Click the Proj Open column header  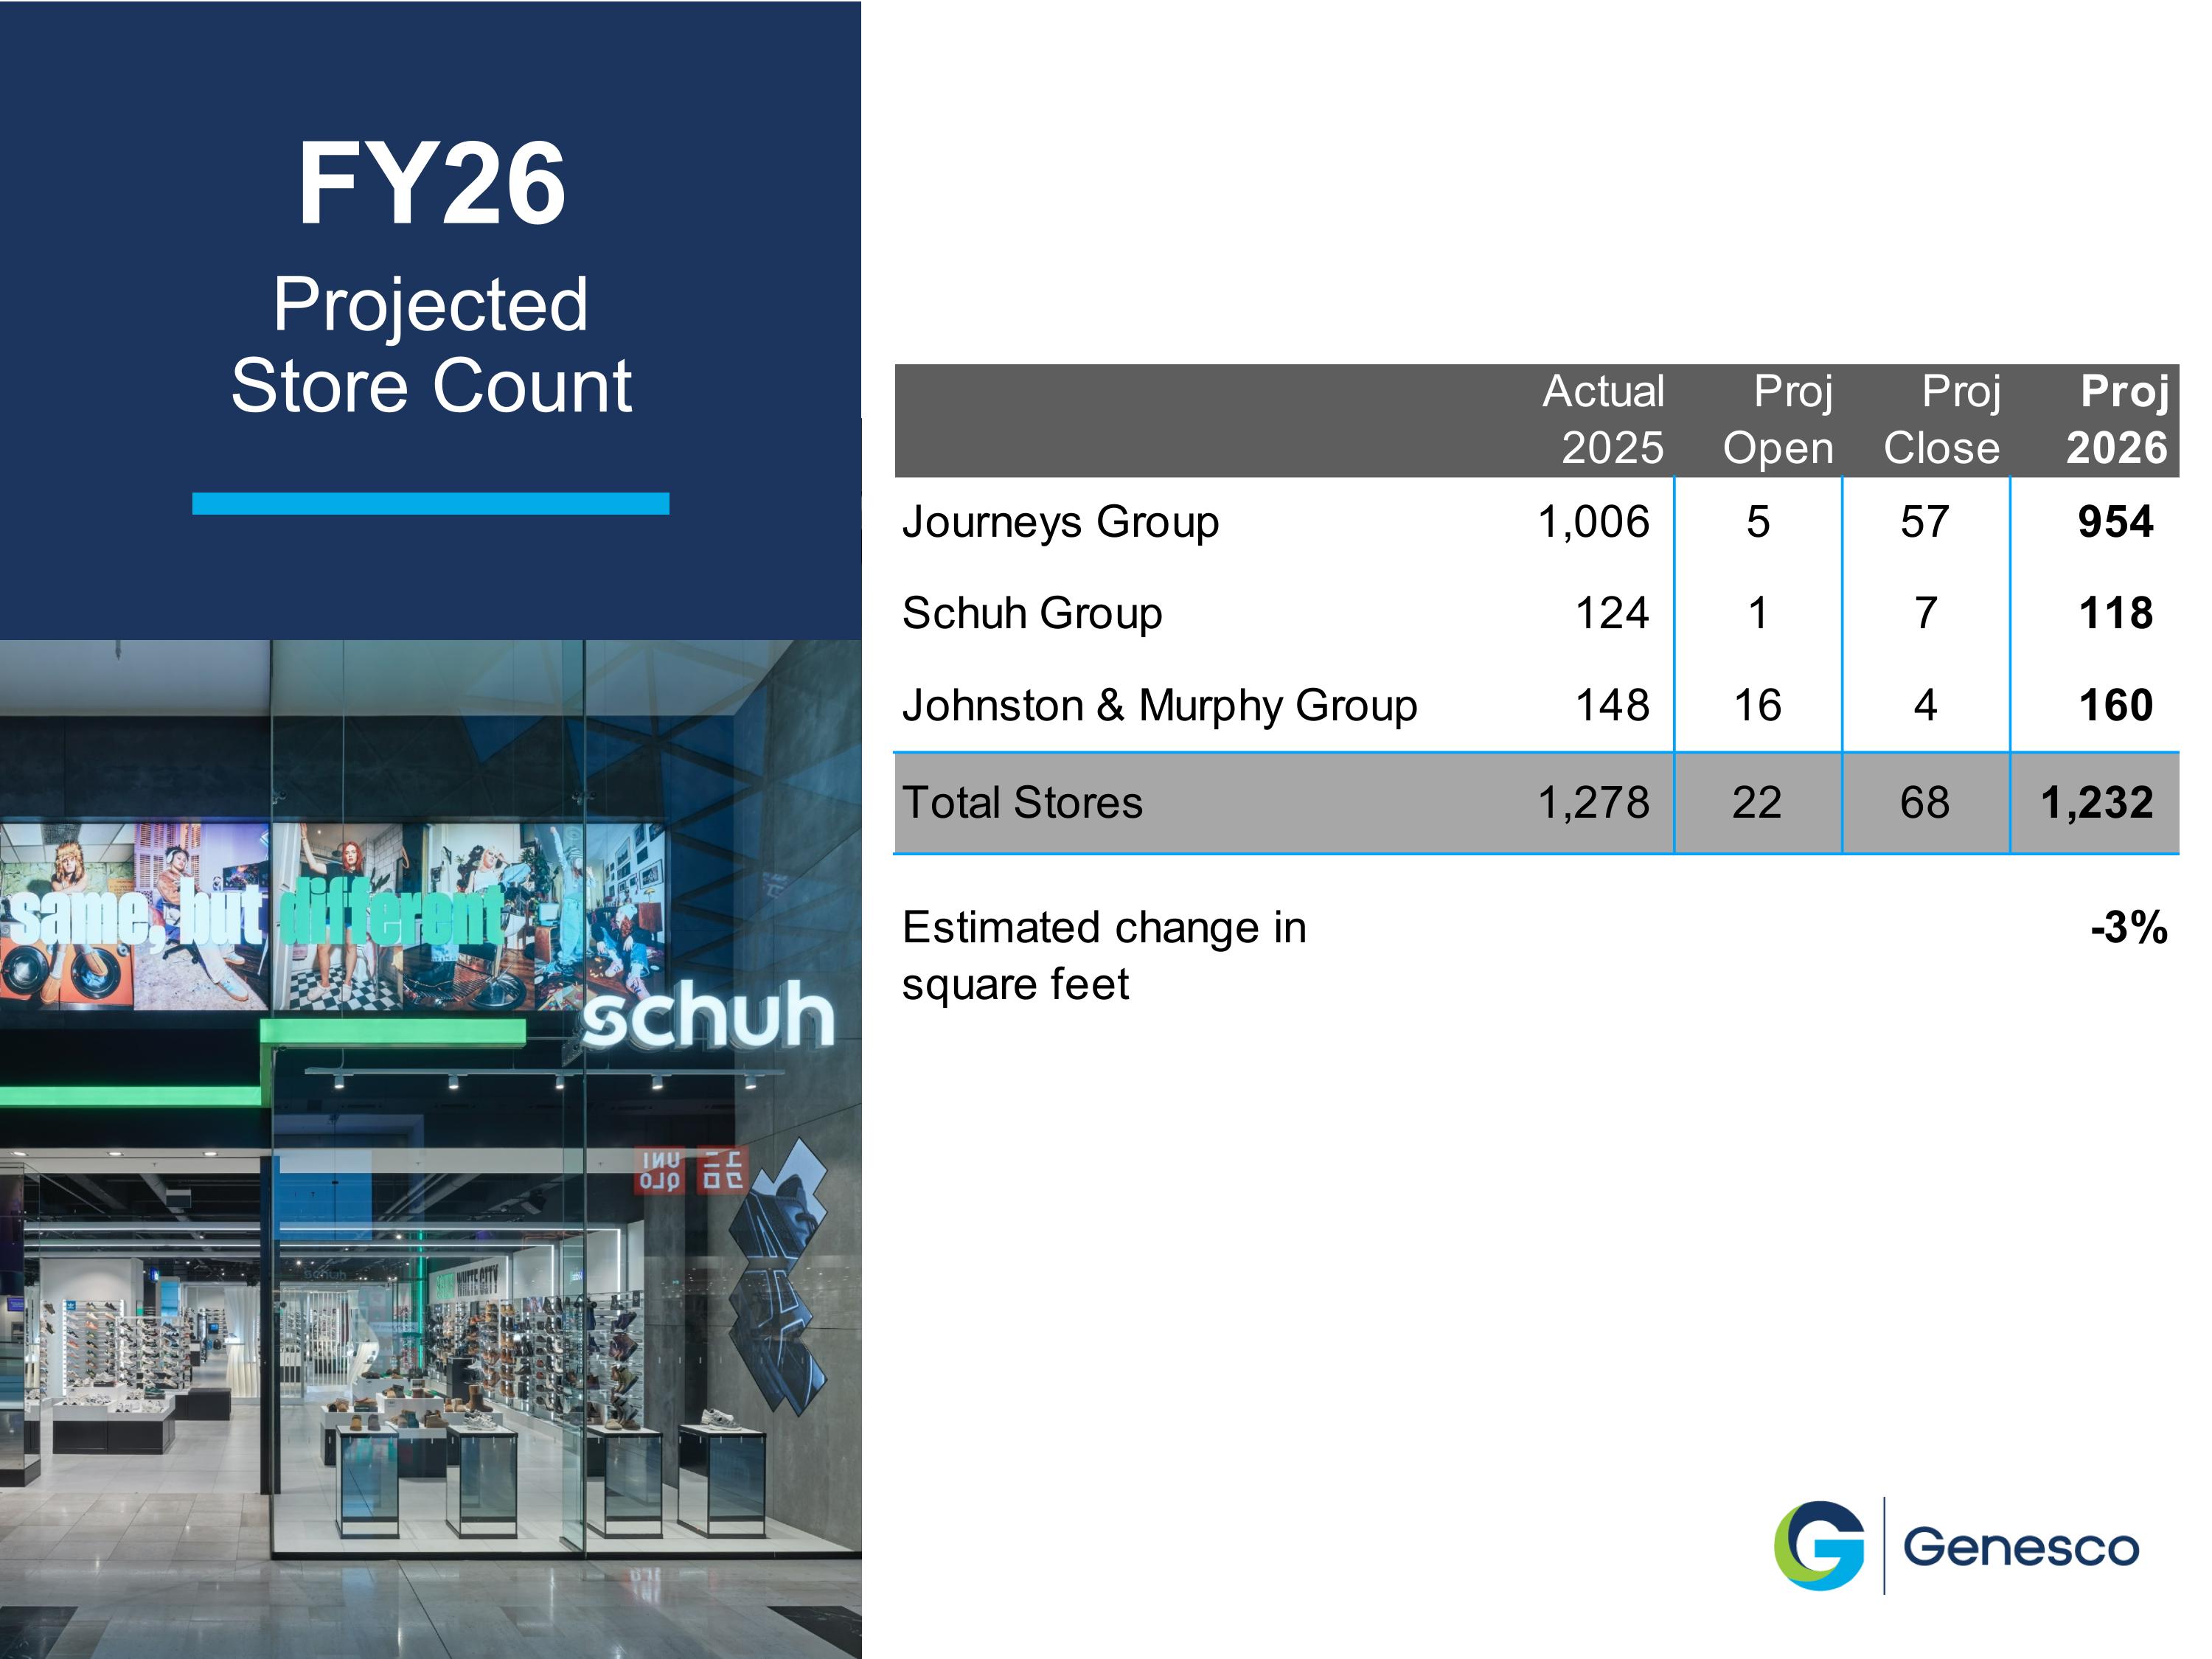click(1778, 420)
